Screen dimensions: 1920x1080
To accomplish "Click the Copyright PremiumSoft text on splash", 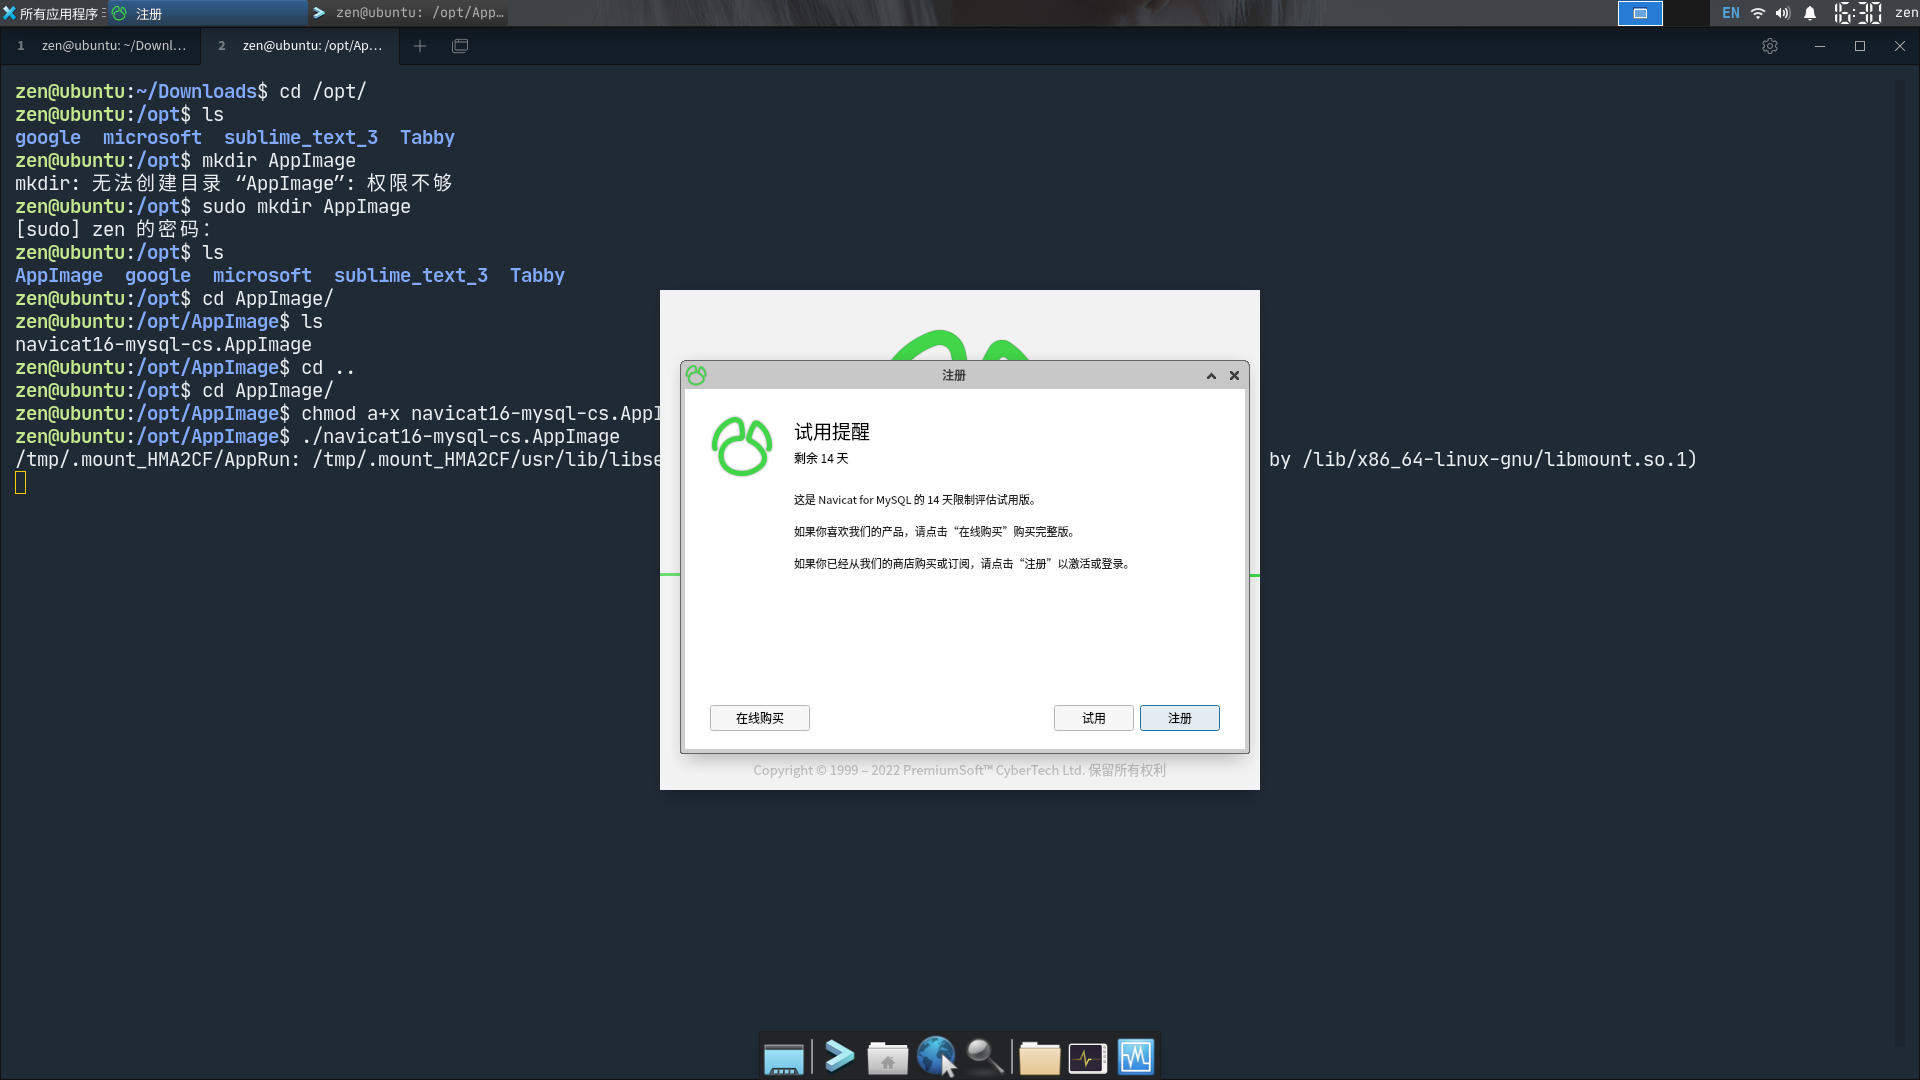I will 959,770.
